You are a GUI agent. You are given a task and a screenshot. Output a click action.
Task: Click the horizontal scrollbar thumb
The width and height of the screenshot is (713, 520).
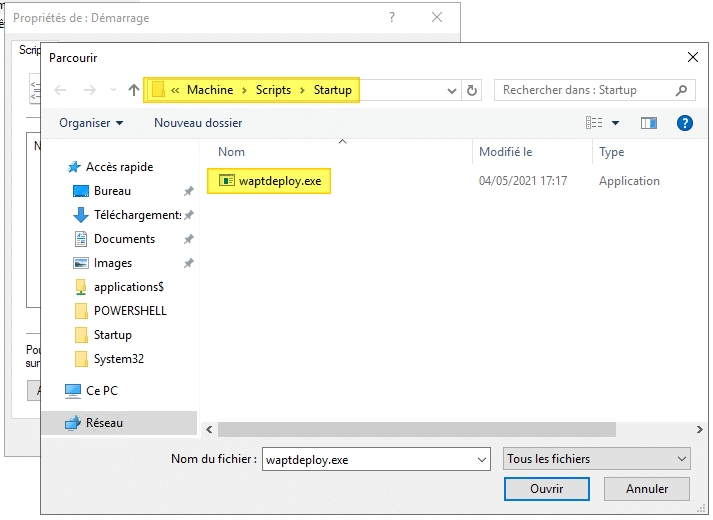[x=417, y=430]
